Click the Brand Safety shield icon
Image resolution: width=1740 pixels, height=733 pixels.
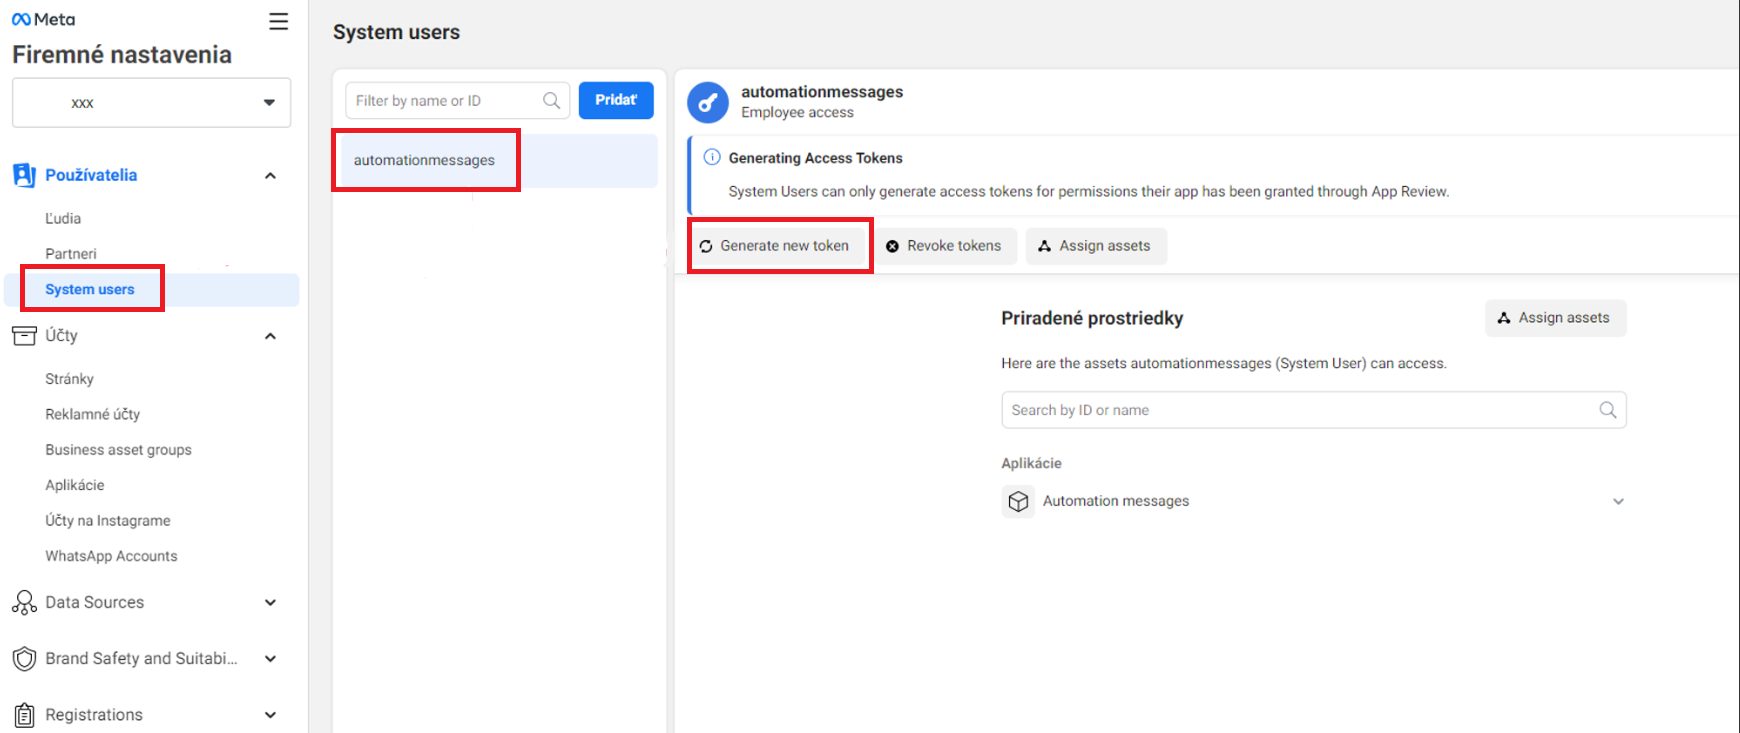pyautogui.click(x=24, y=659)
